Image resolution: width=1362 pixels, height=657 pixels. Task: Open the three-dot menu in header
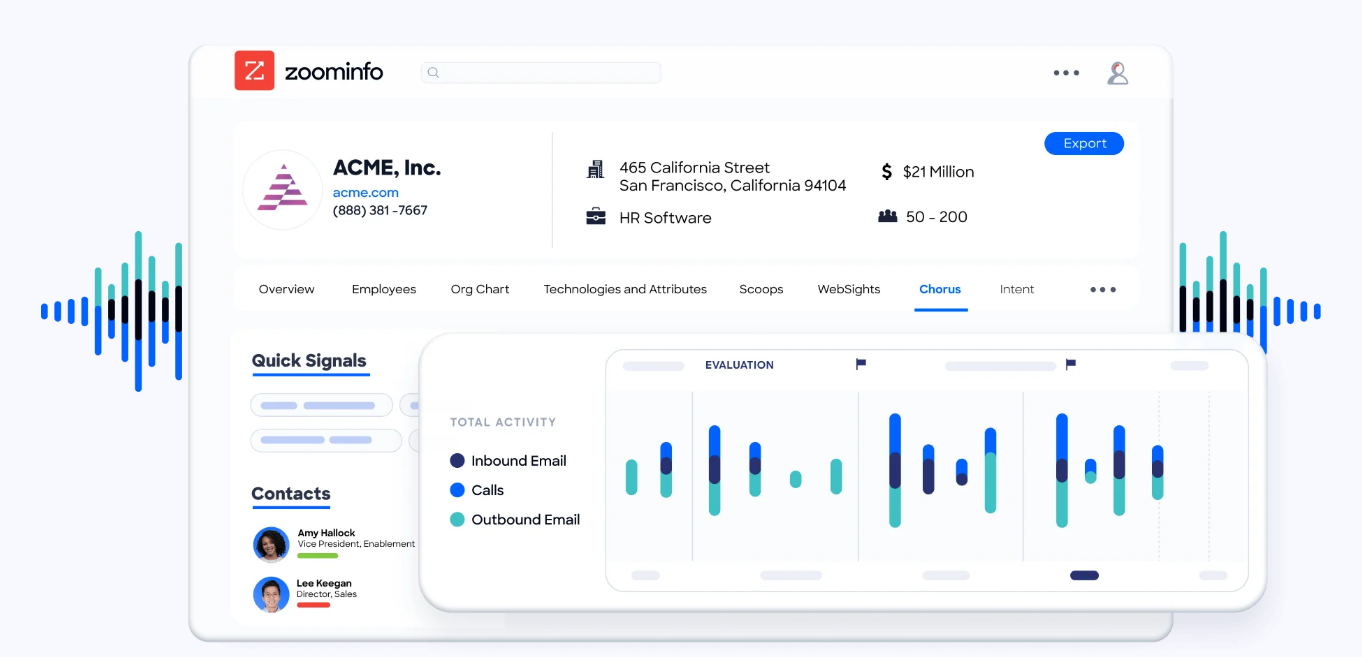[1066, 73]
